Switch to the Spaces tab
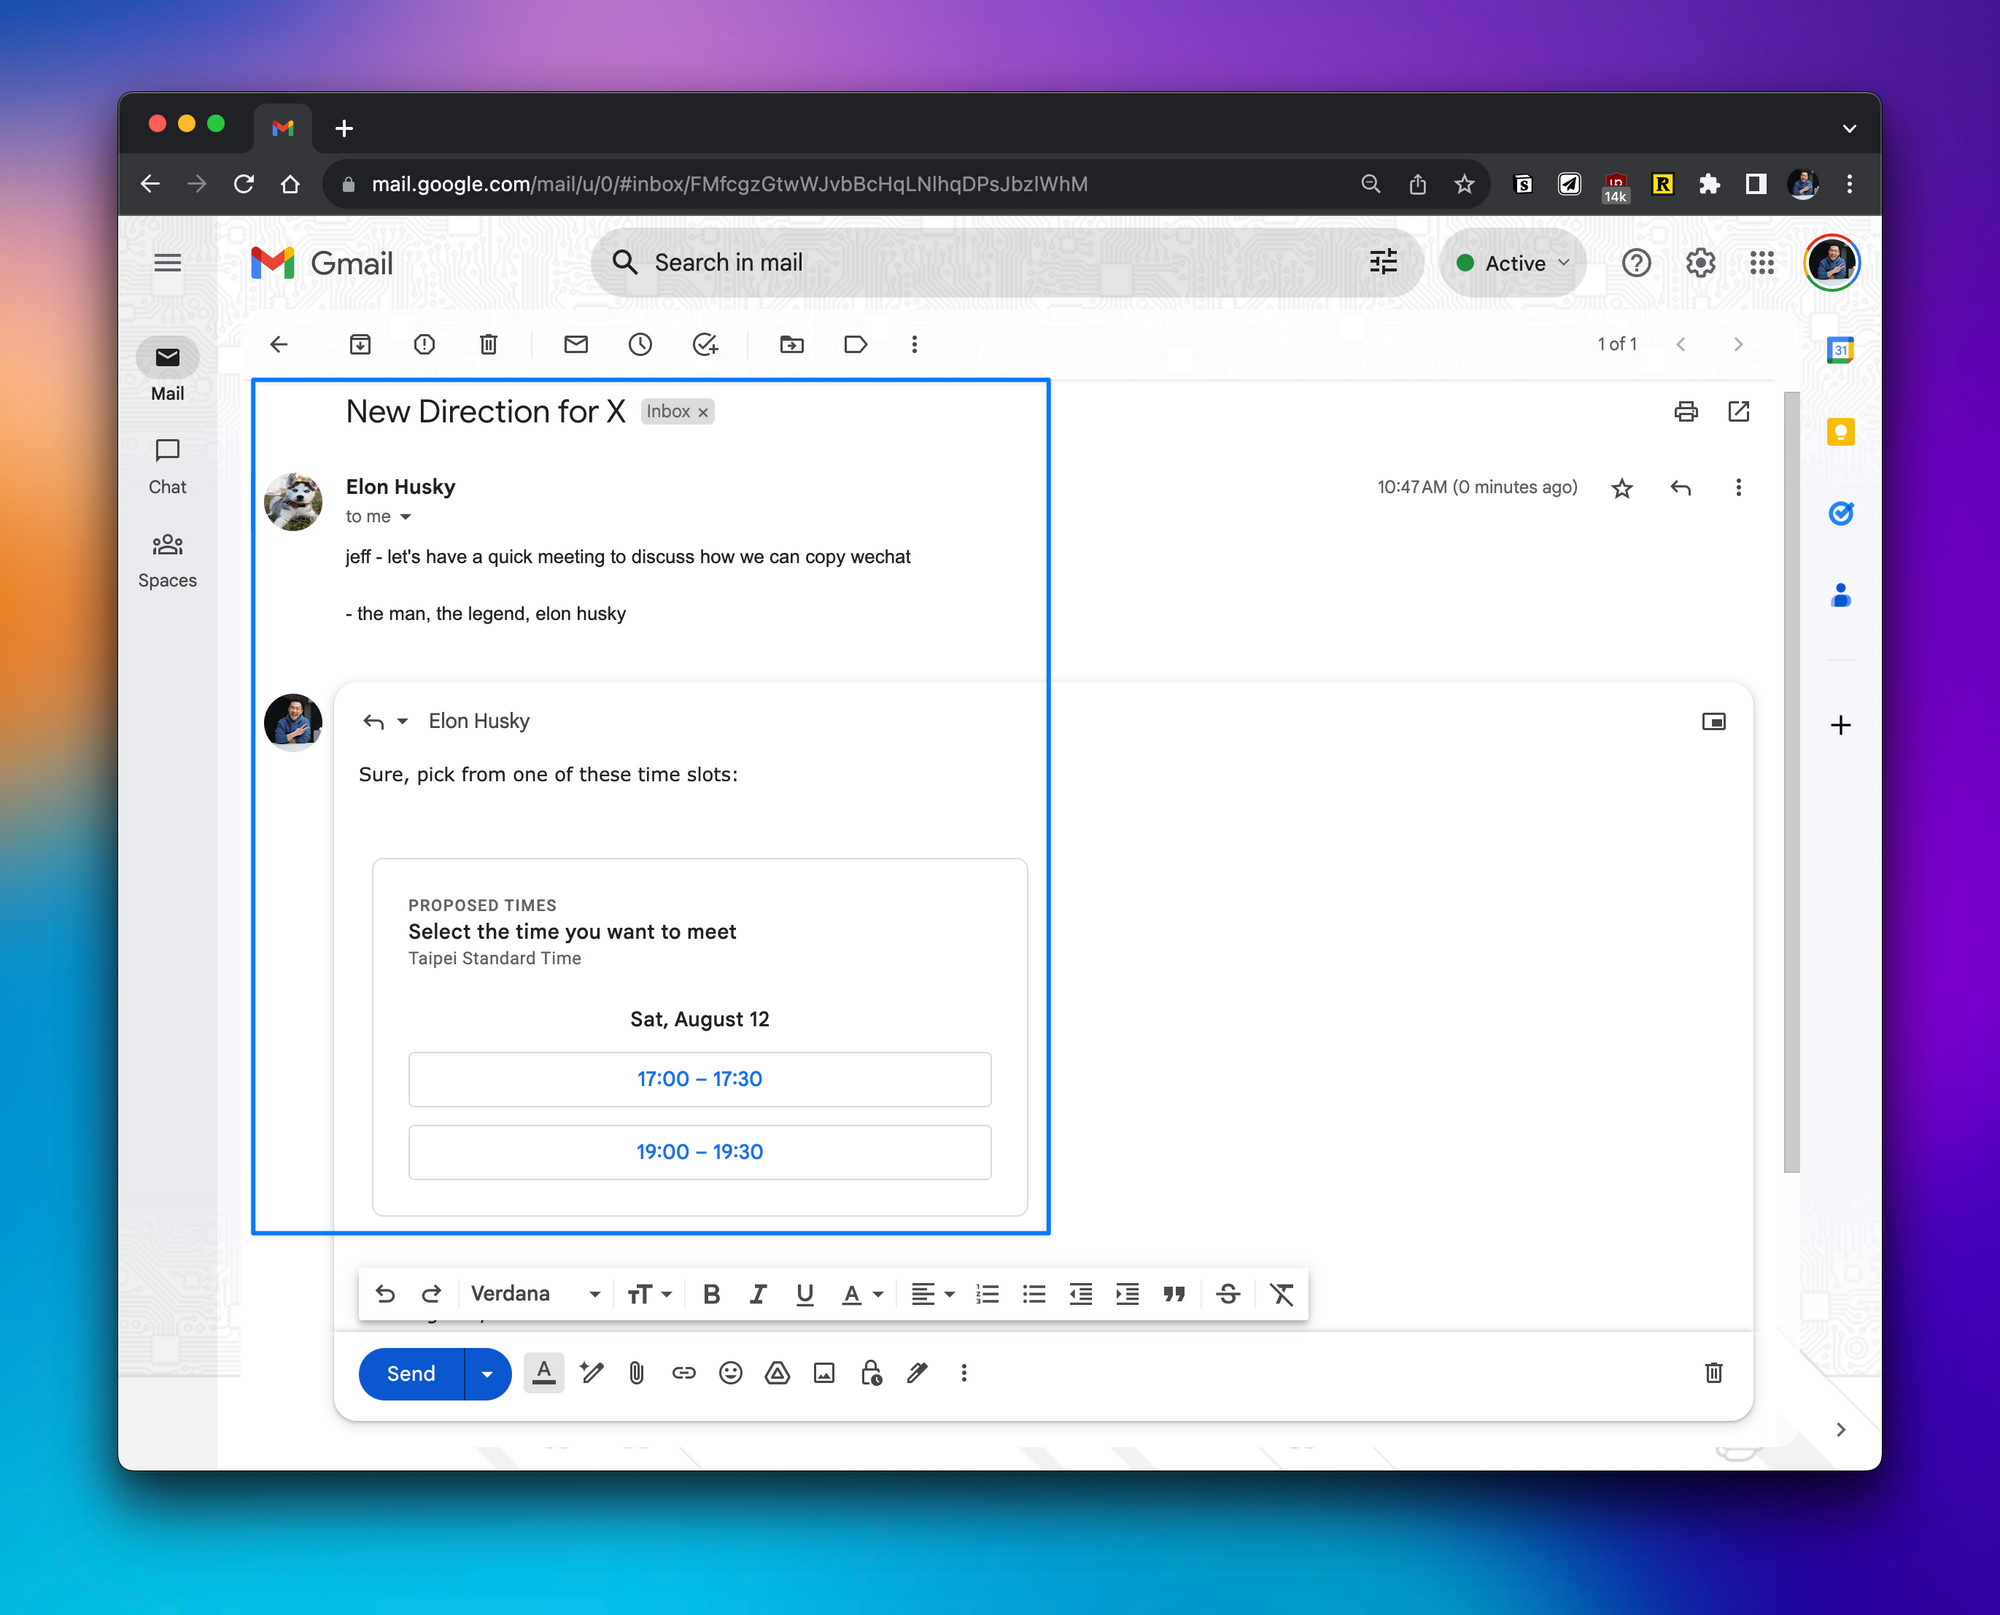2000x1615 pixels. coord(167,561)
